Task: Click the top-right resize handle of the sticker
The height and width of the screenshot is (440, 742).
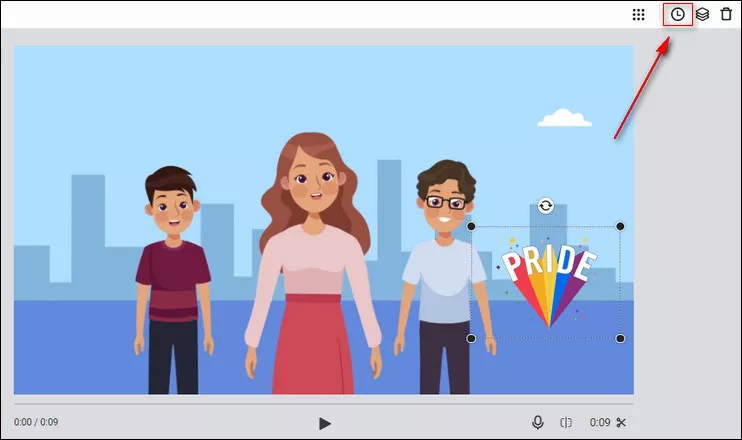Action: pos(620,227)
